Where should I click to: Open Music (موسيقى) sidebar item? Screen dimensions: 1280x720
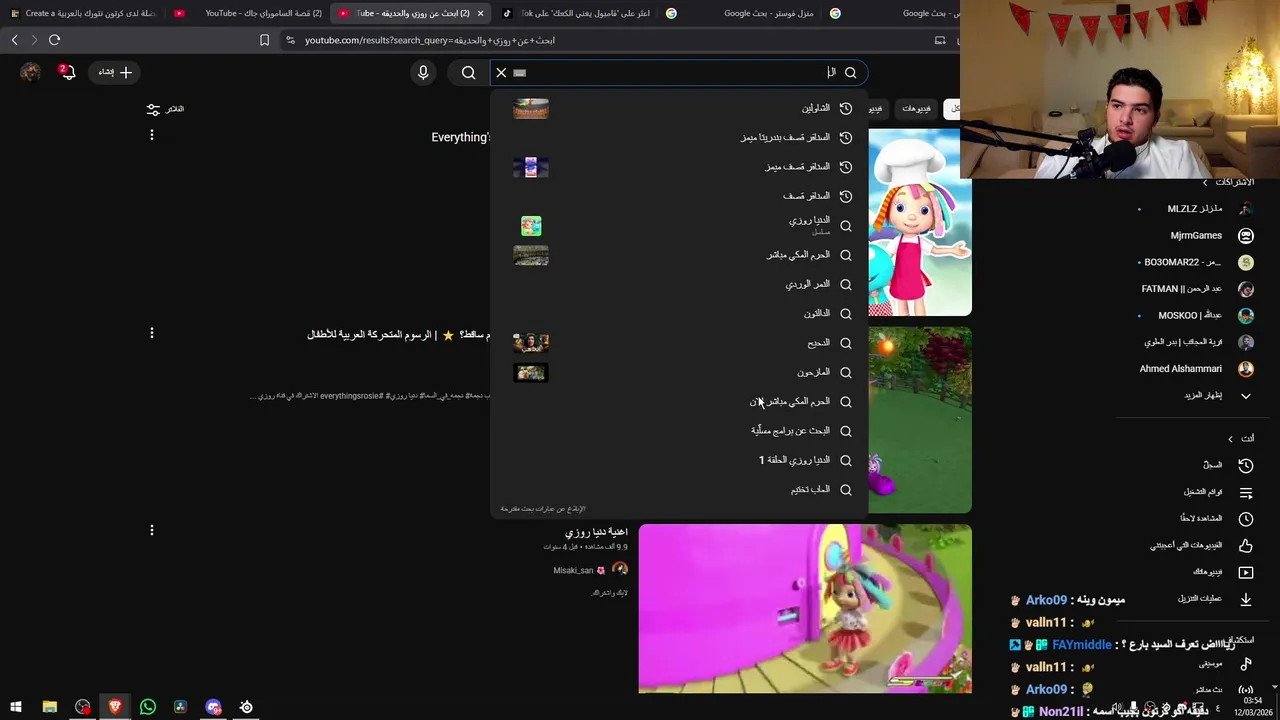pos(1225,664)
